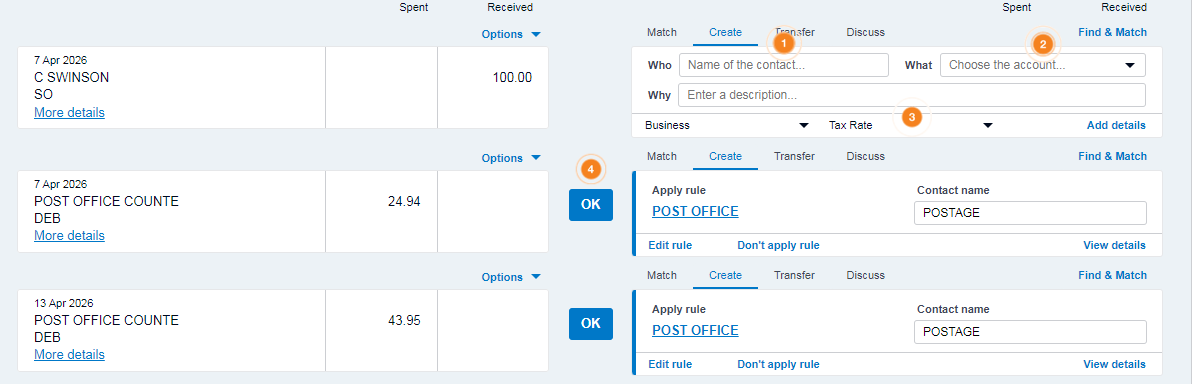
Task: Click in the Who contact name field
Action: 784,65
